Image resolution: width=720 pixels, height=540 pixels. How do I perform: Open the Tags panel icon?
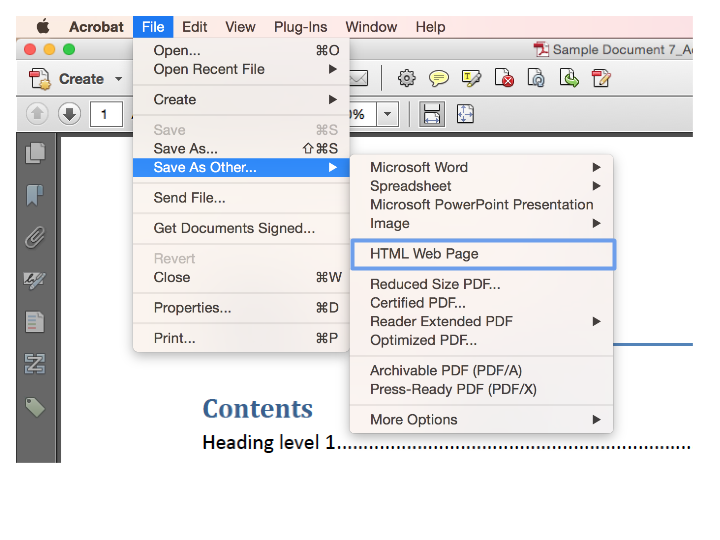point(35,407)
